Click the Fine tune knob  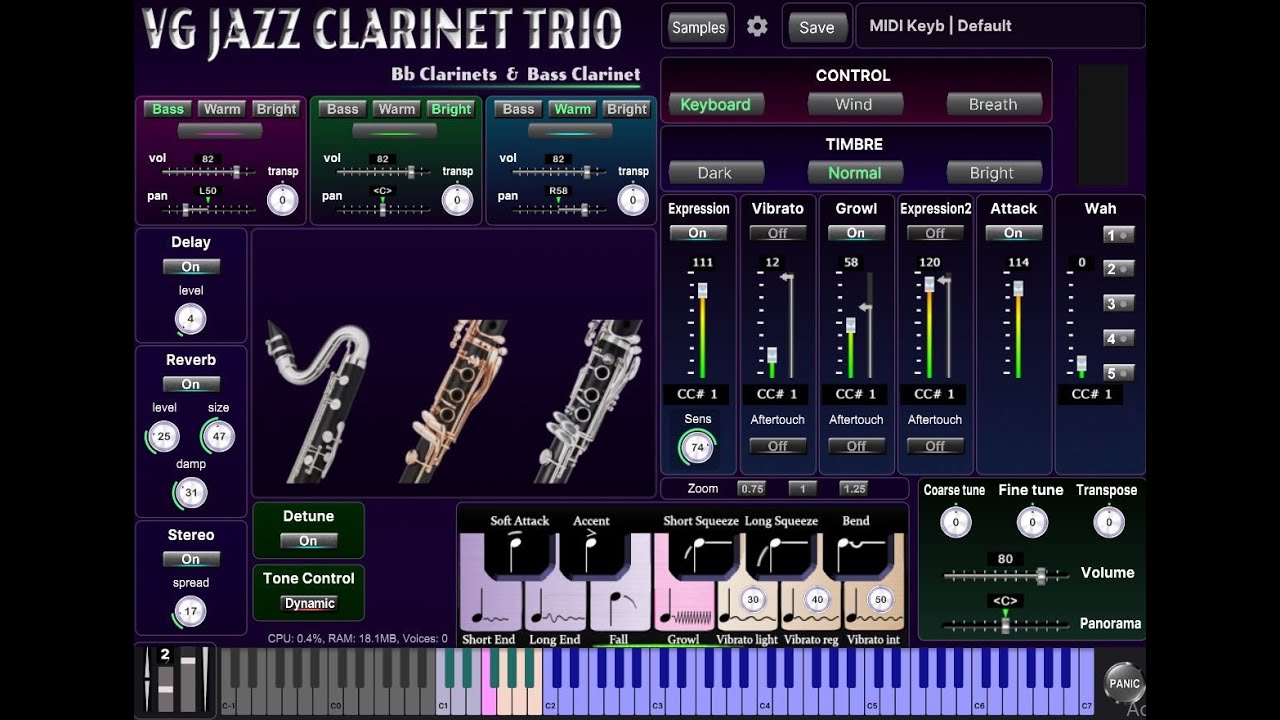pos(1032,522)
